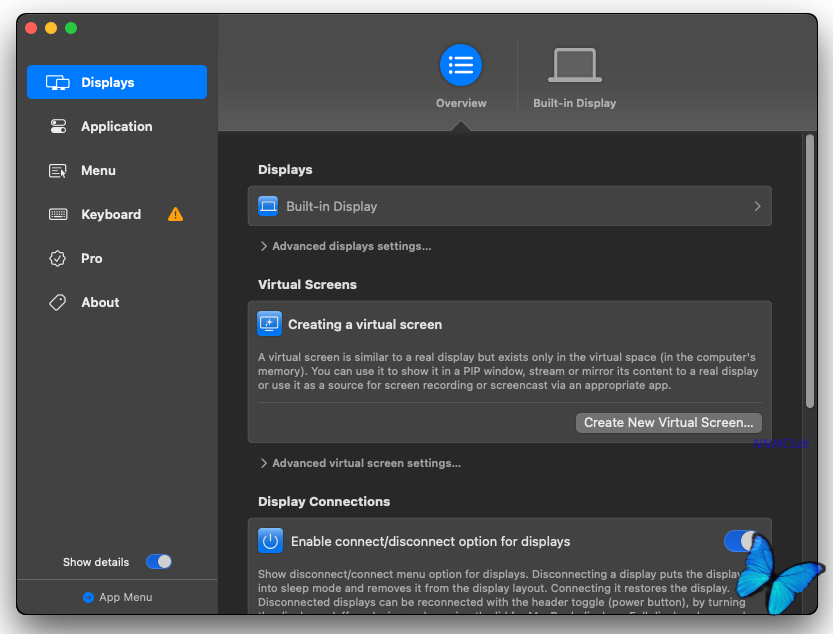Expand Advanced virtual screen settings
This screenshot has height=634, width=833.
[x=360, y=463]
